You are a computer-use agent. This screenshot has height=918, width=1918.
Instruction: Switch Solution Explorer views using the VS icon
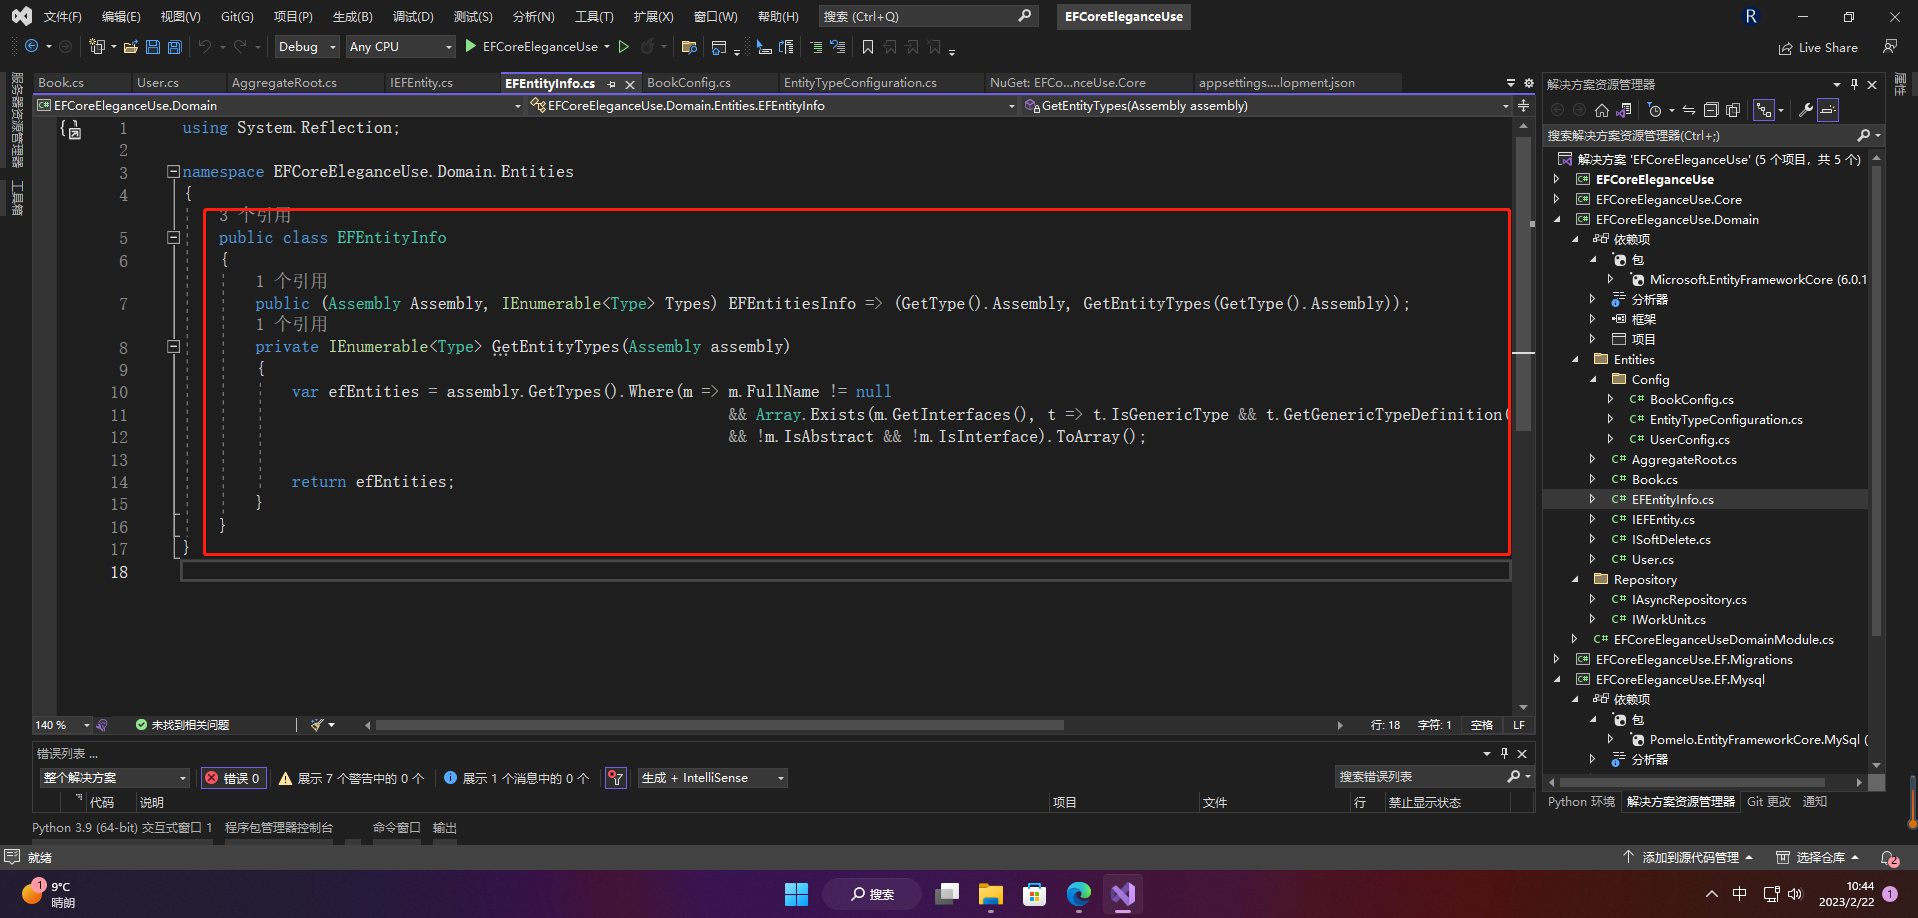click(1624, 110)
